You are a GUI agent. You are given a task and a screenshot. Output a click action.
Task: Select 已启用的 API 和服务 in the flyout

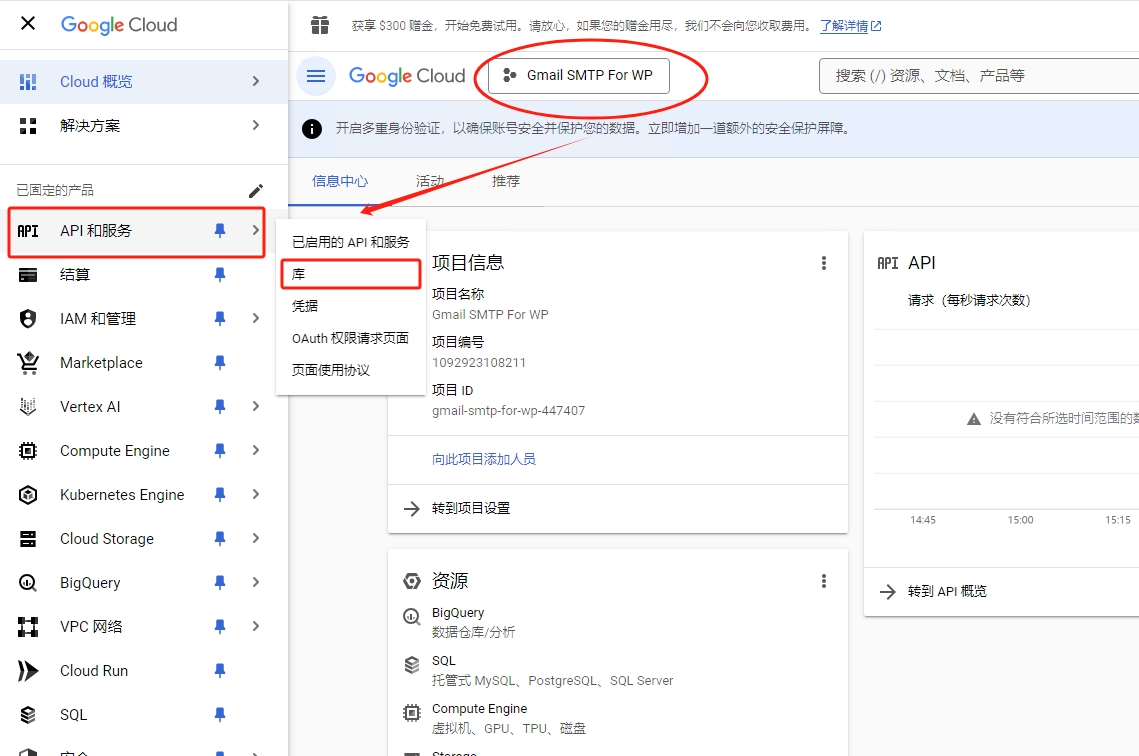[x=351, y=242]
